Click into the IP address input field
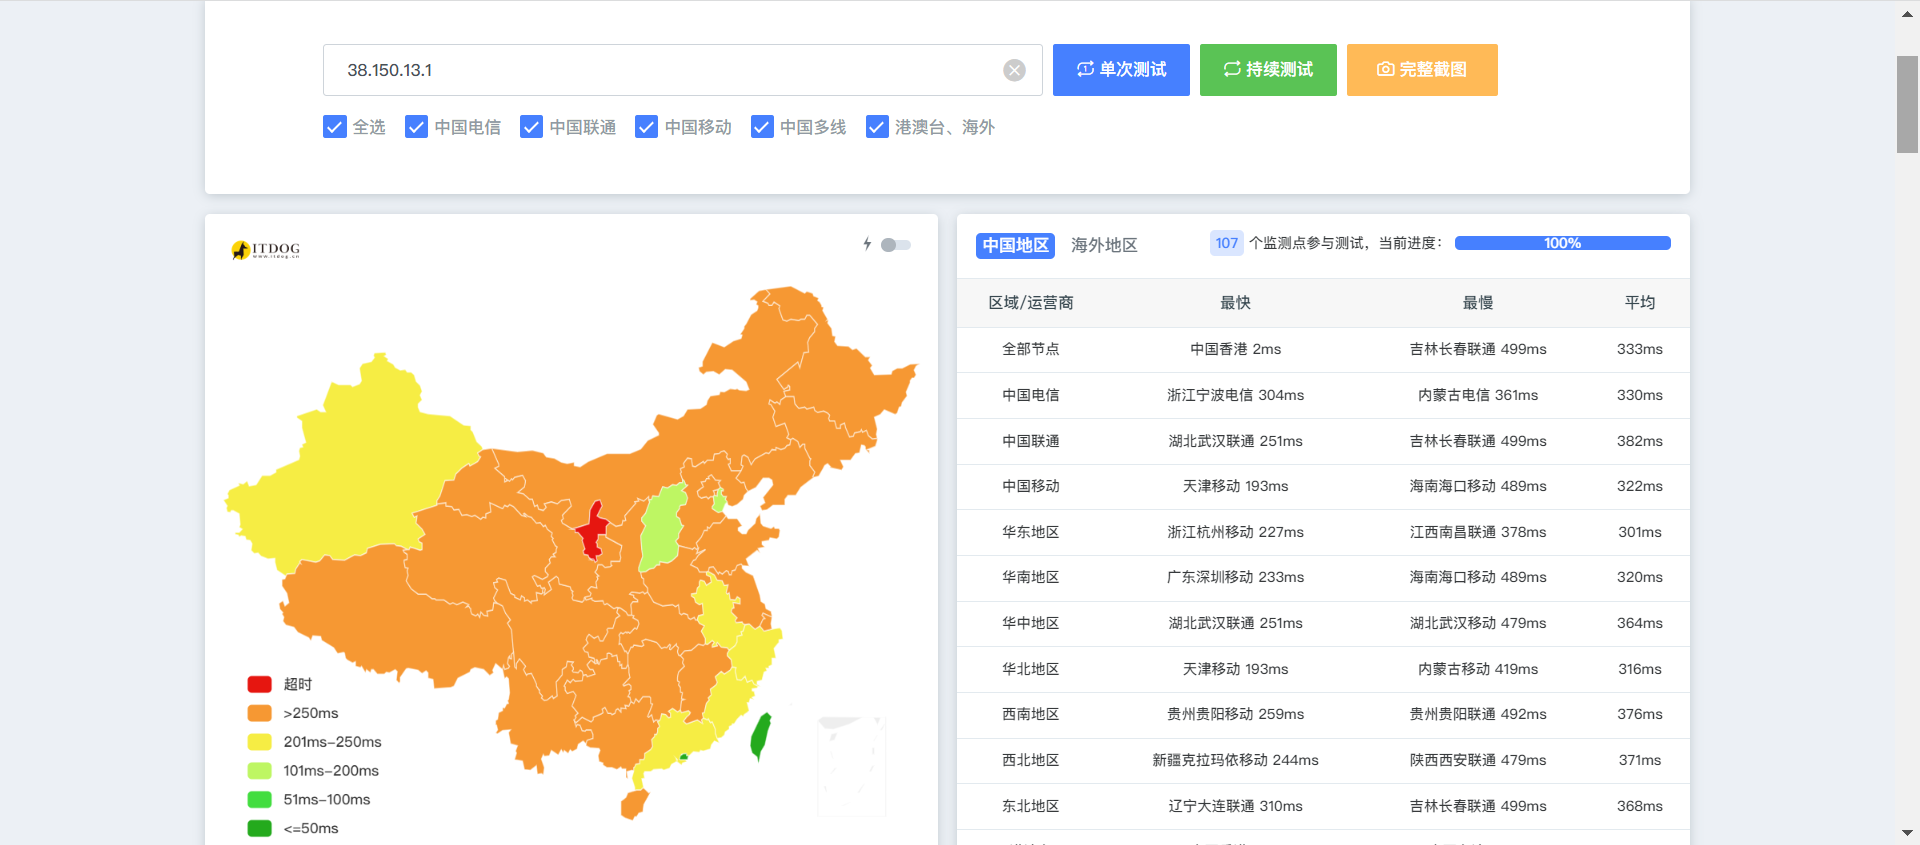 [x=660, y=70]
